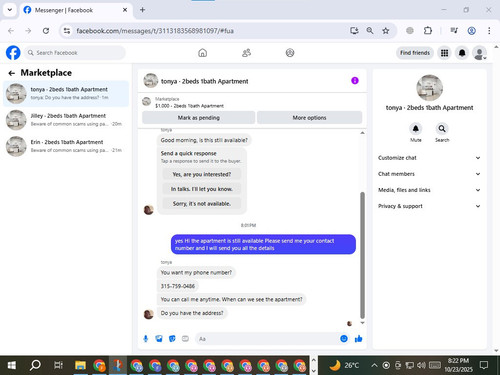Screen dimensions: 500x375
Task: Open browser extensions puzzle icon
Action: pos(428,31)
